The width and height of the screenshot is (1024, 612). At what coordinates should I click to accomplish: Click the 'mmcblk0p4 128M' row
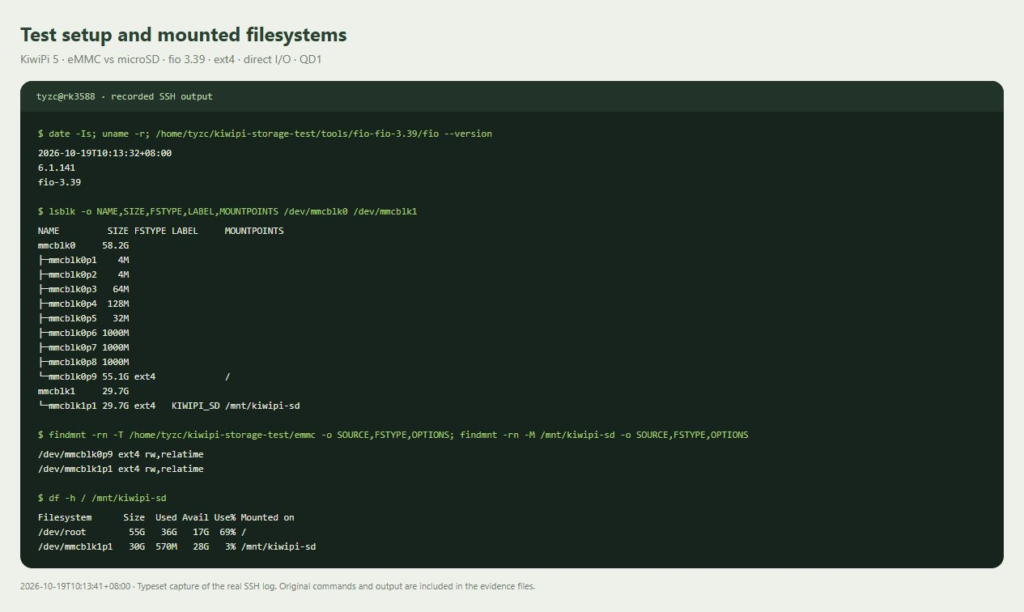coord(83,304)
